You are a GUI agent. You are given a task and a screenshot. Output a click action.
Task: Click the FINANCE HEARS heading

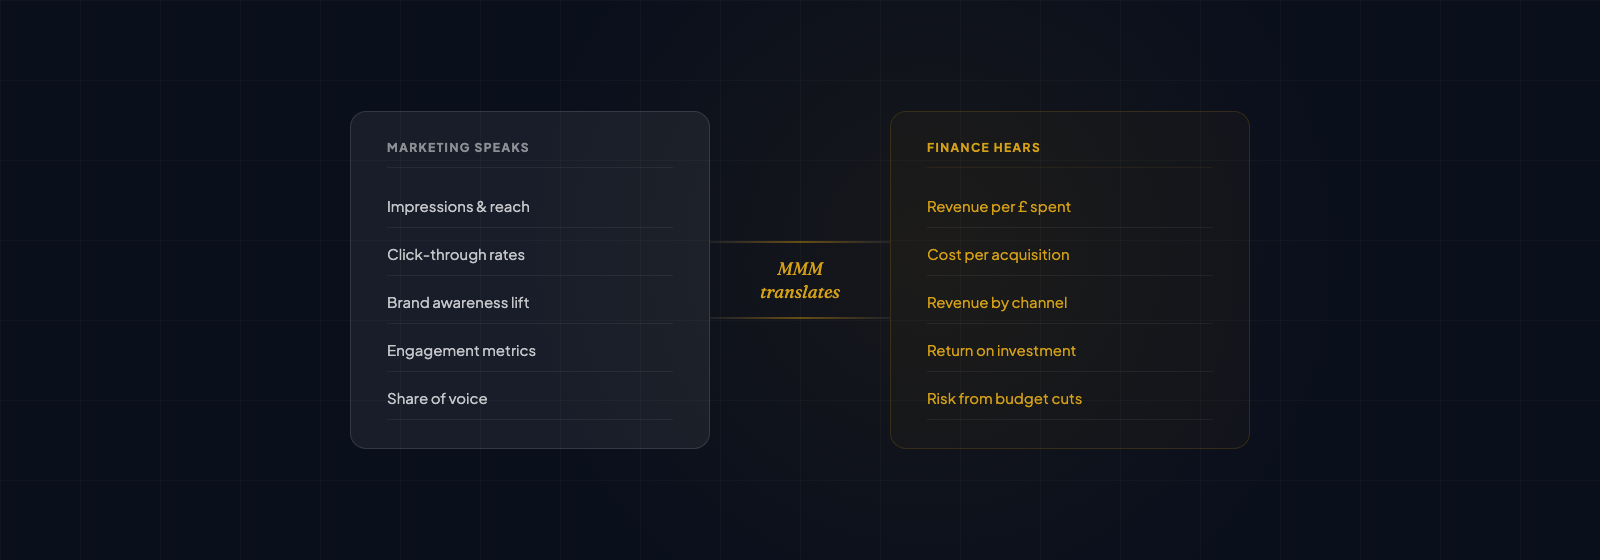[983, 148]
